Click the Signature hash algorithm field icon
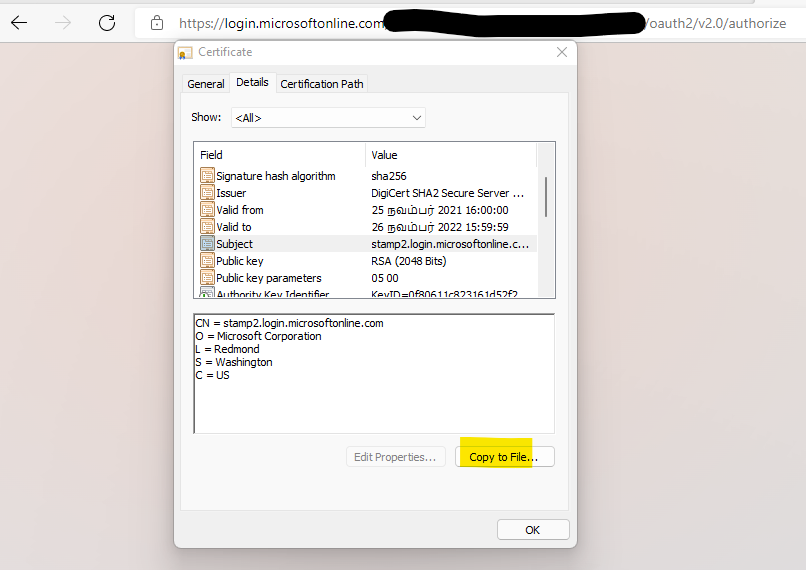This screenshot has height=570, width=806. point(207,176)
